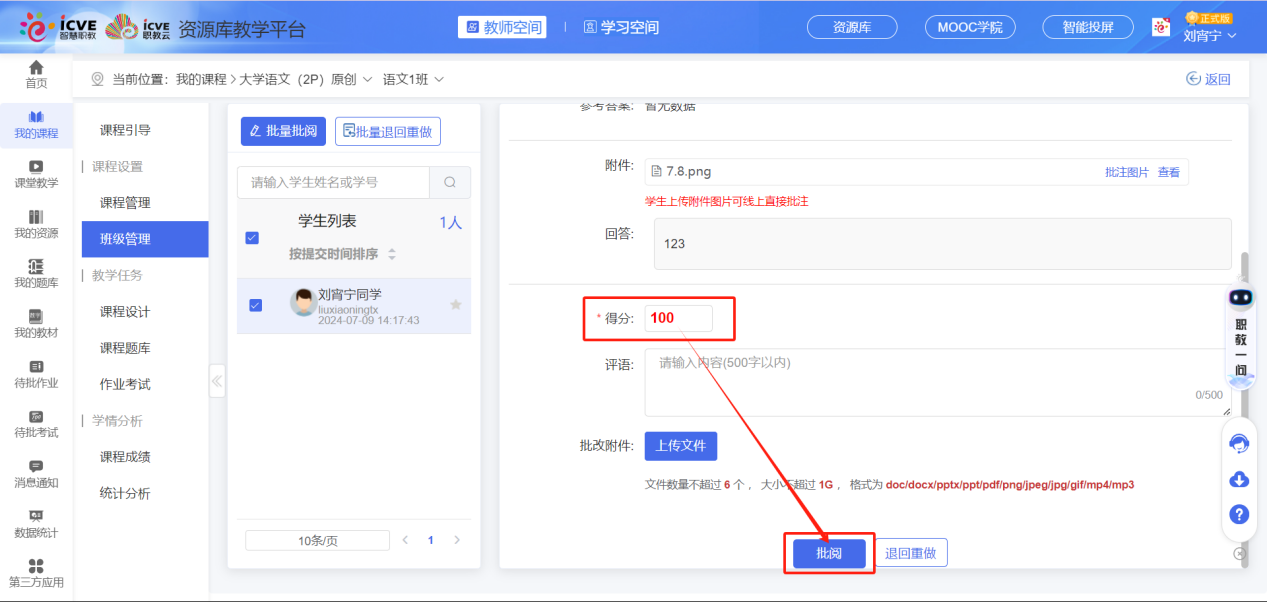
Task: Click the floating download icon on the right
Action: (x=1238, y=479)
